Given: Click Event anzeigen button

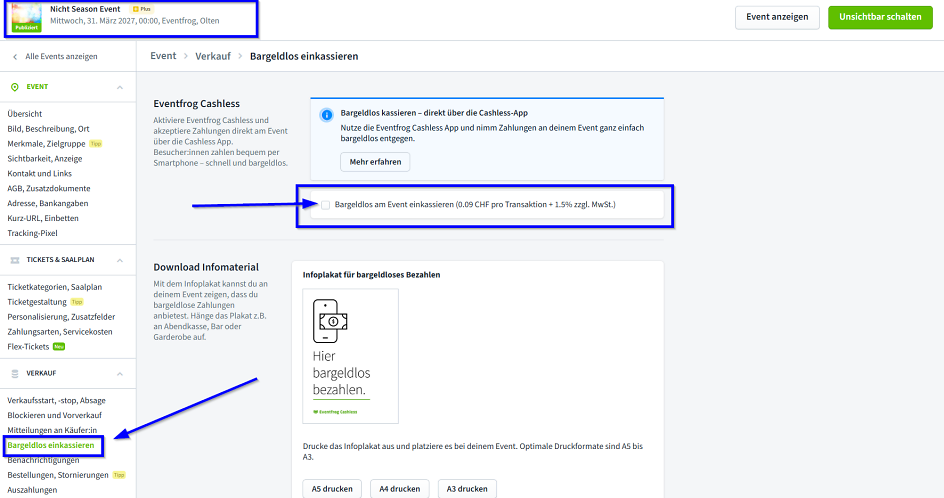Looking at the screenshot, I should tap(777, 17).
